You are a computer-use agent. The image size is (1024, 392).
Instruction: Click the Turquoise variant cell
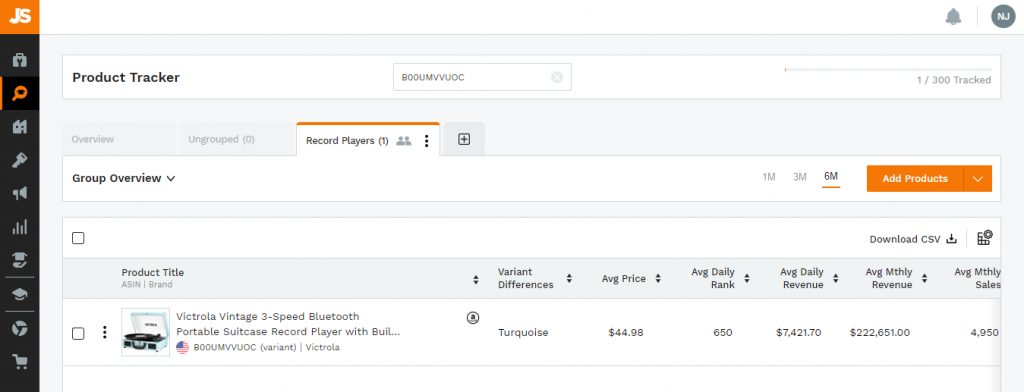pyautogui.click(x=523, y=333)
